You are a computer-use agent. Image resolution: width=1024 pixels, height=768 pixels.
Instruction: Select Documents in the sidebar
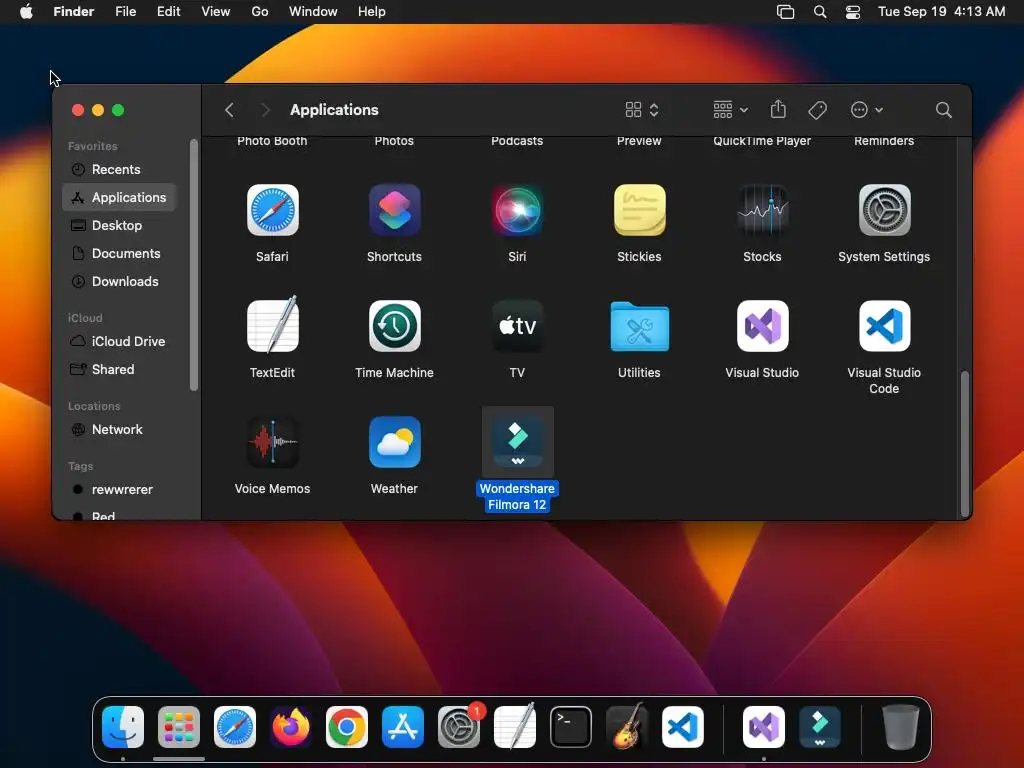120,253
